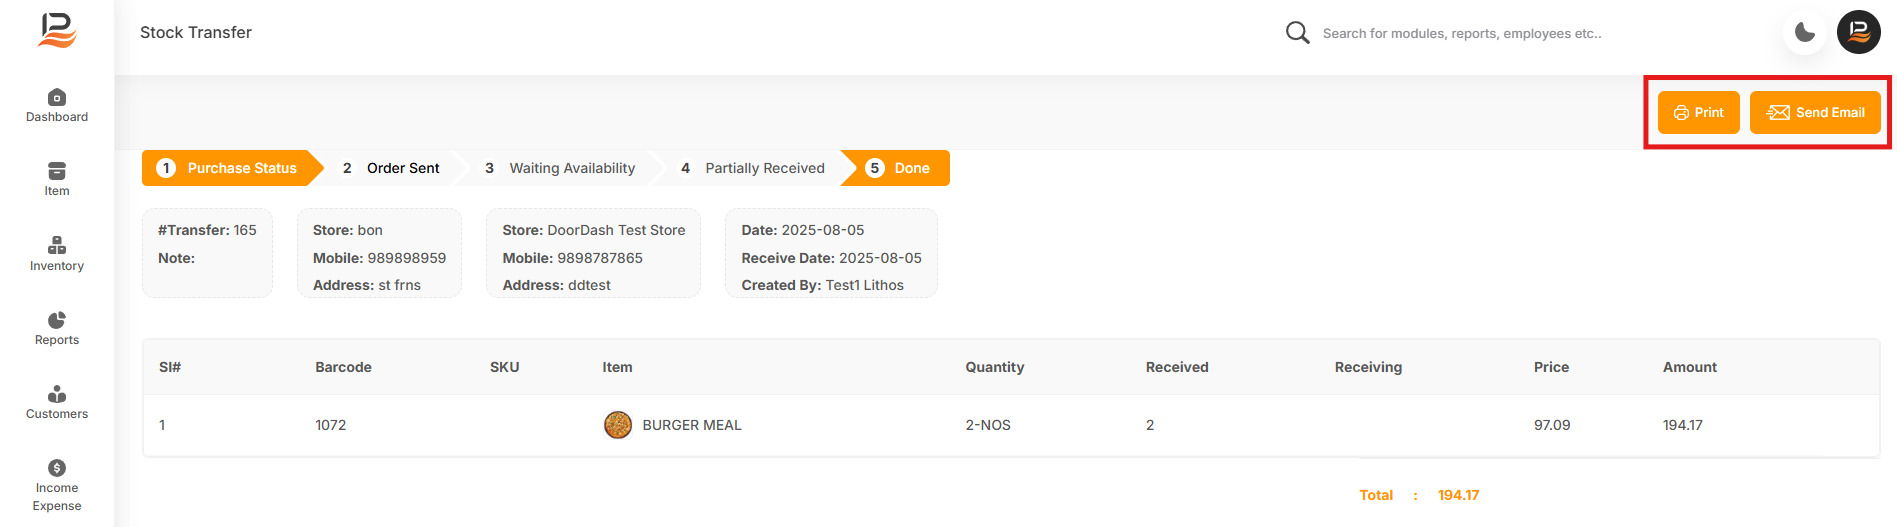This screenshot has width=1897, height=527.
Task: Toggle dark mode with moon icon
Action: 1805,33
